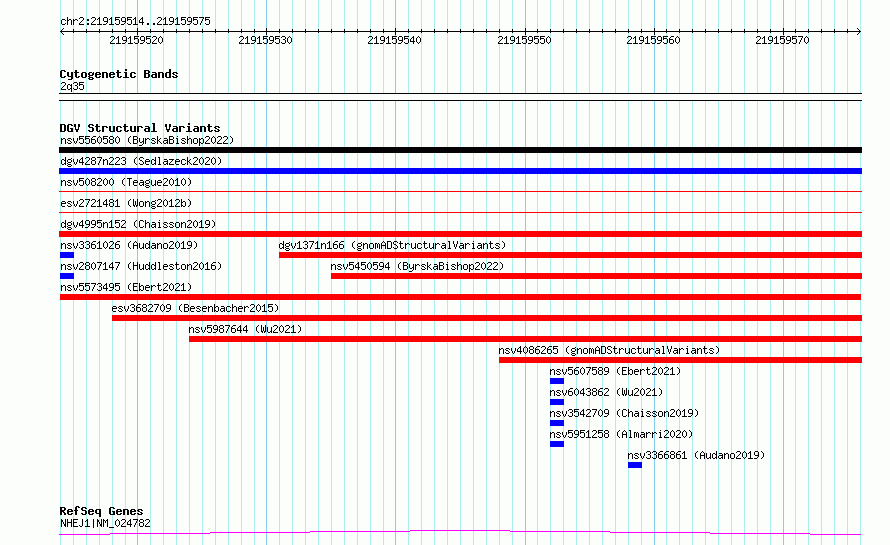Open nsv508200 (Teague2010) variant
Image resolution: width=890 pixels, height=545 pixels.
[126, 182]
